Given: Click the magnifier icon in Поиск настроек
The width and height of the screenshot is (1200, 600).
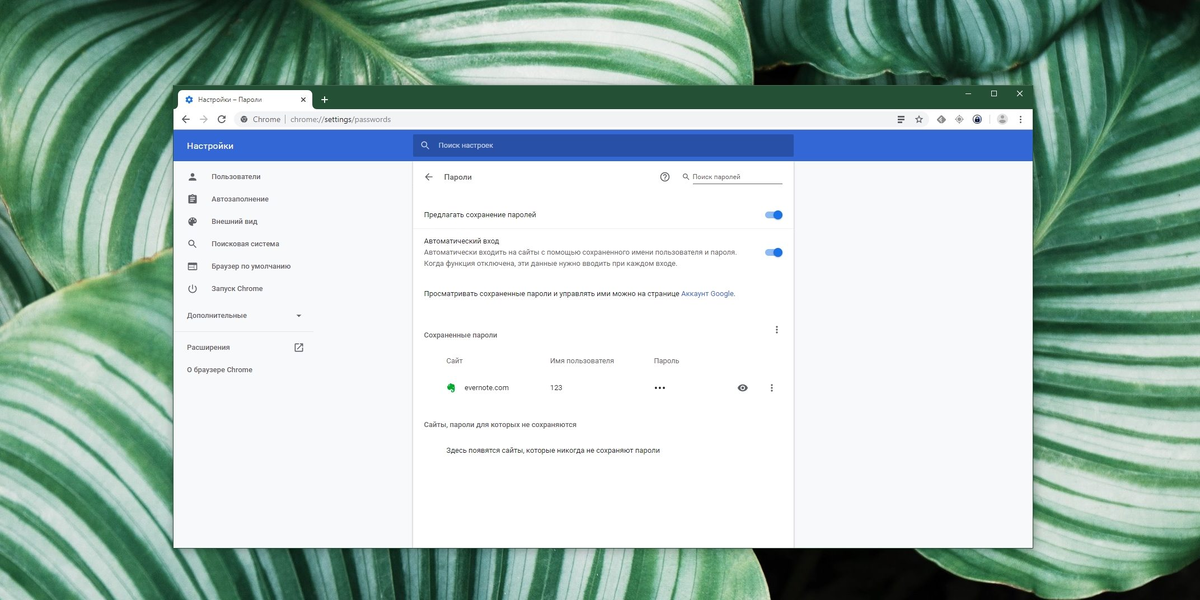Looking at the screenshot, I should coord(425,145).
